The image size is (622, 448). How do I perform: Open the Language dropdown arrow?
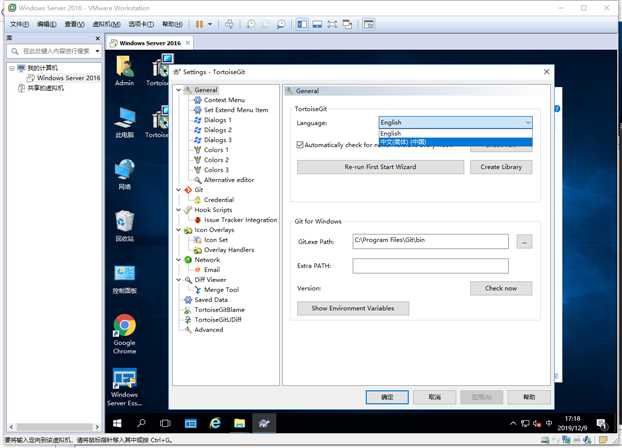point(528,123)
